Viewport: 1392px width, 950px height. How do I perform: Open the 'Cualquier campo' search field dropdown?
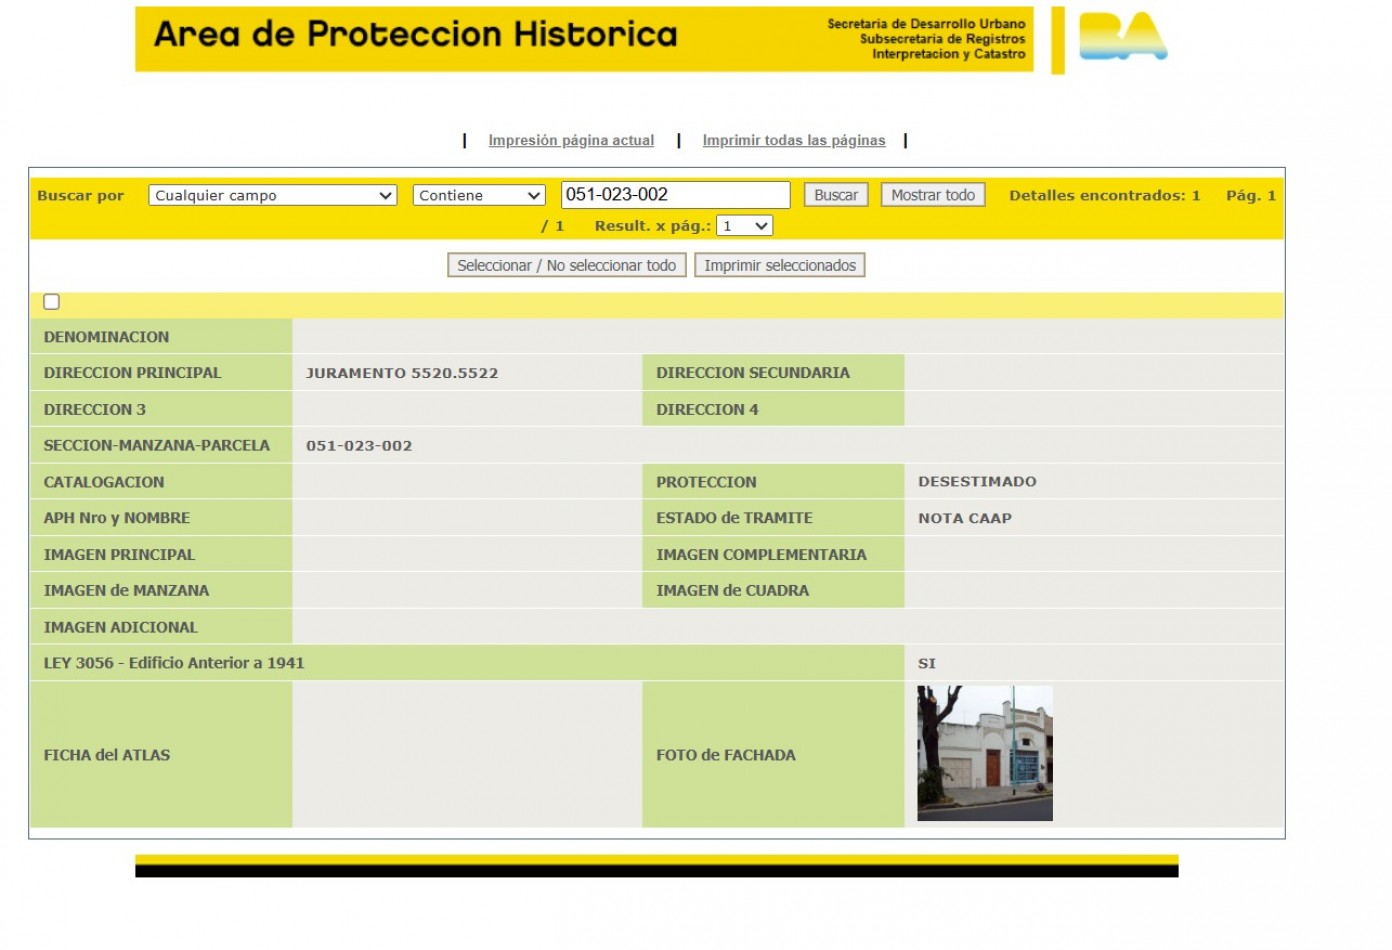271,195
